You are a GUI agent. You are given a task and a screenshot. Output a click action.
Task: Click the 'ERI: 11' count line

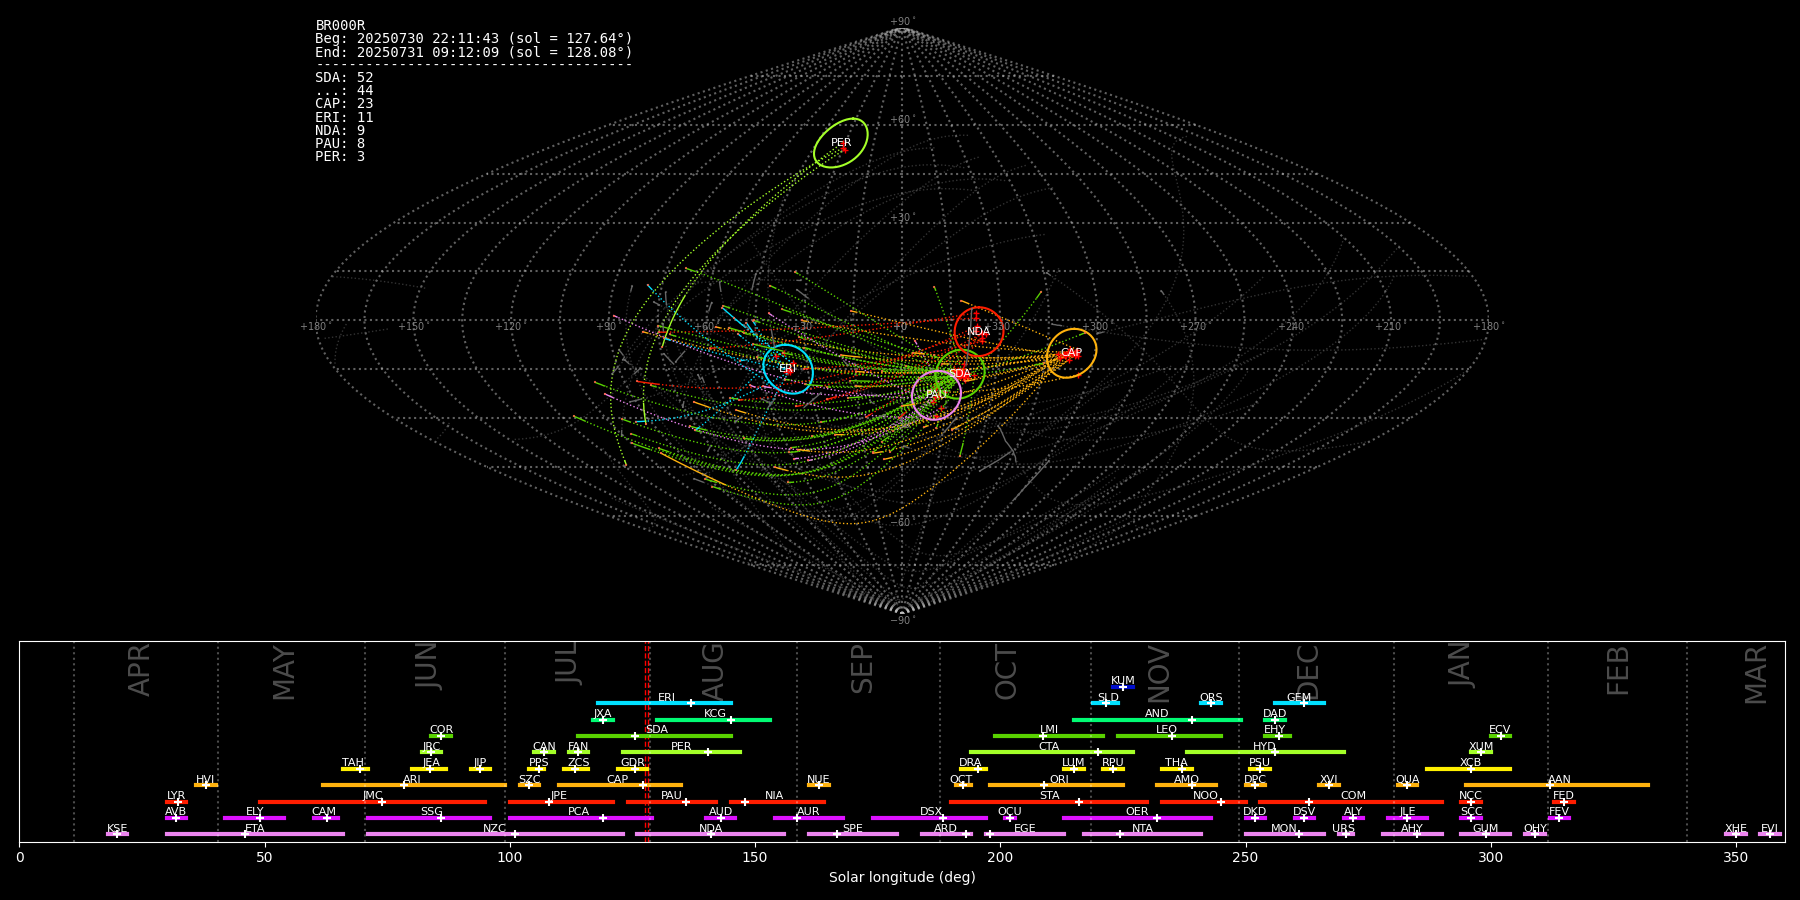pos(344,117)
